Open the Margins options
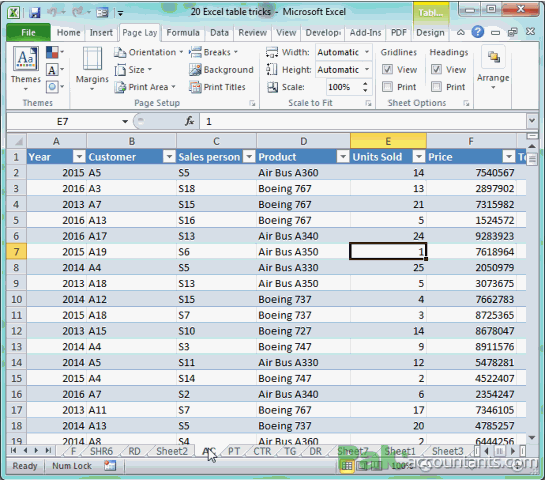This screenshot has height=480, width=545. (92, 69)
